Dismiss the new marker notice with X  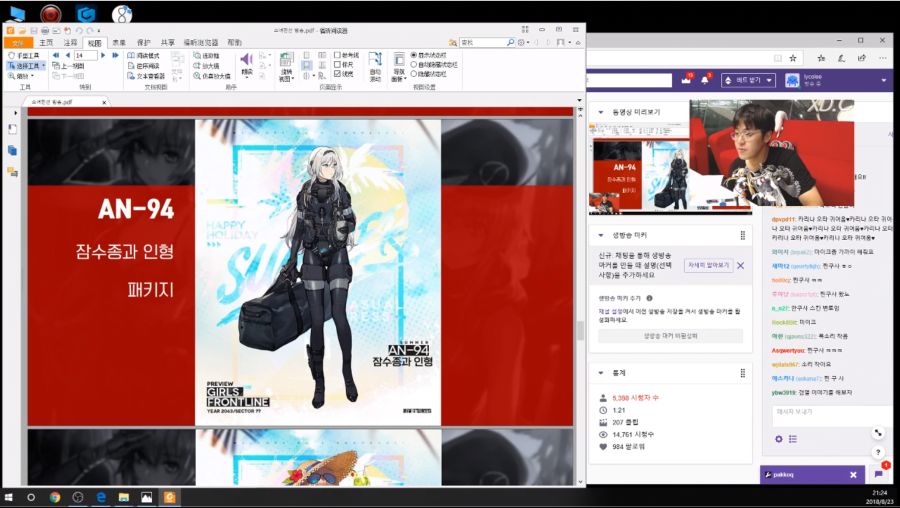click(740, 265)
